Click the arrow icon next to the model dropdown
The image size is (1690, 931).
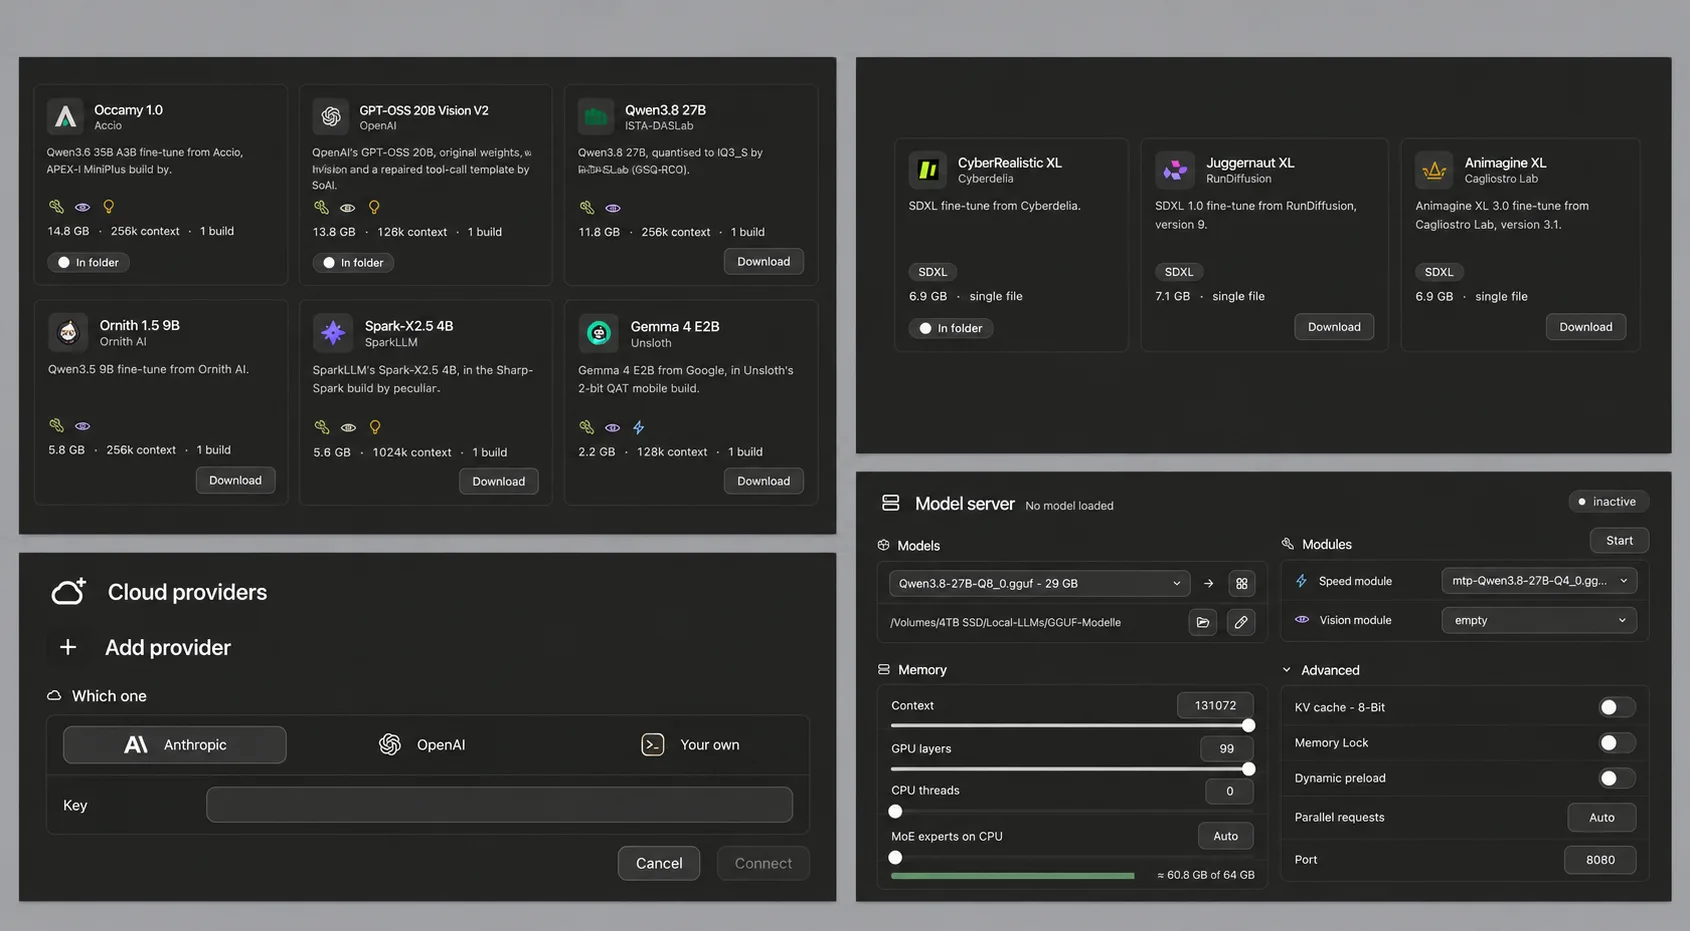click(1208, 584)
